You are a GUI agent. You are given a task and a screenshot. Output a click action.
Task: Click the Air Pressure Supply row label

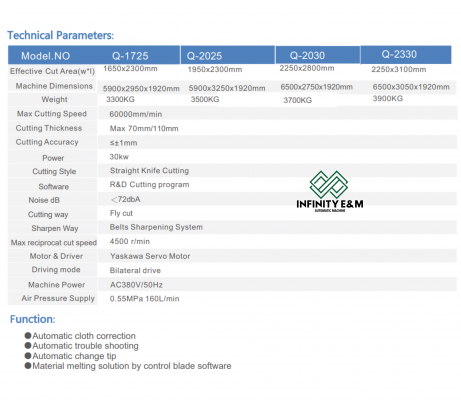(58, 298)
